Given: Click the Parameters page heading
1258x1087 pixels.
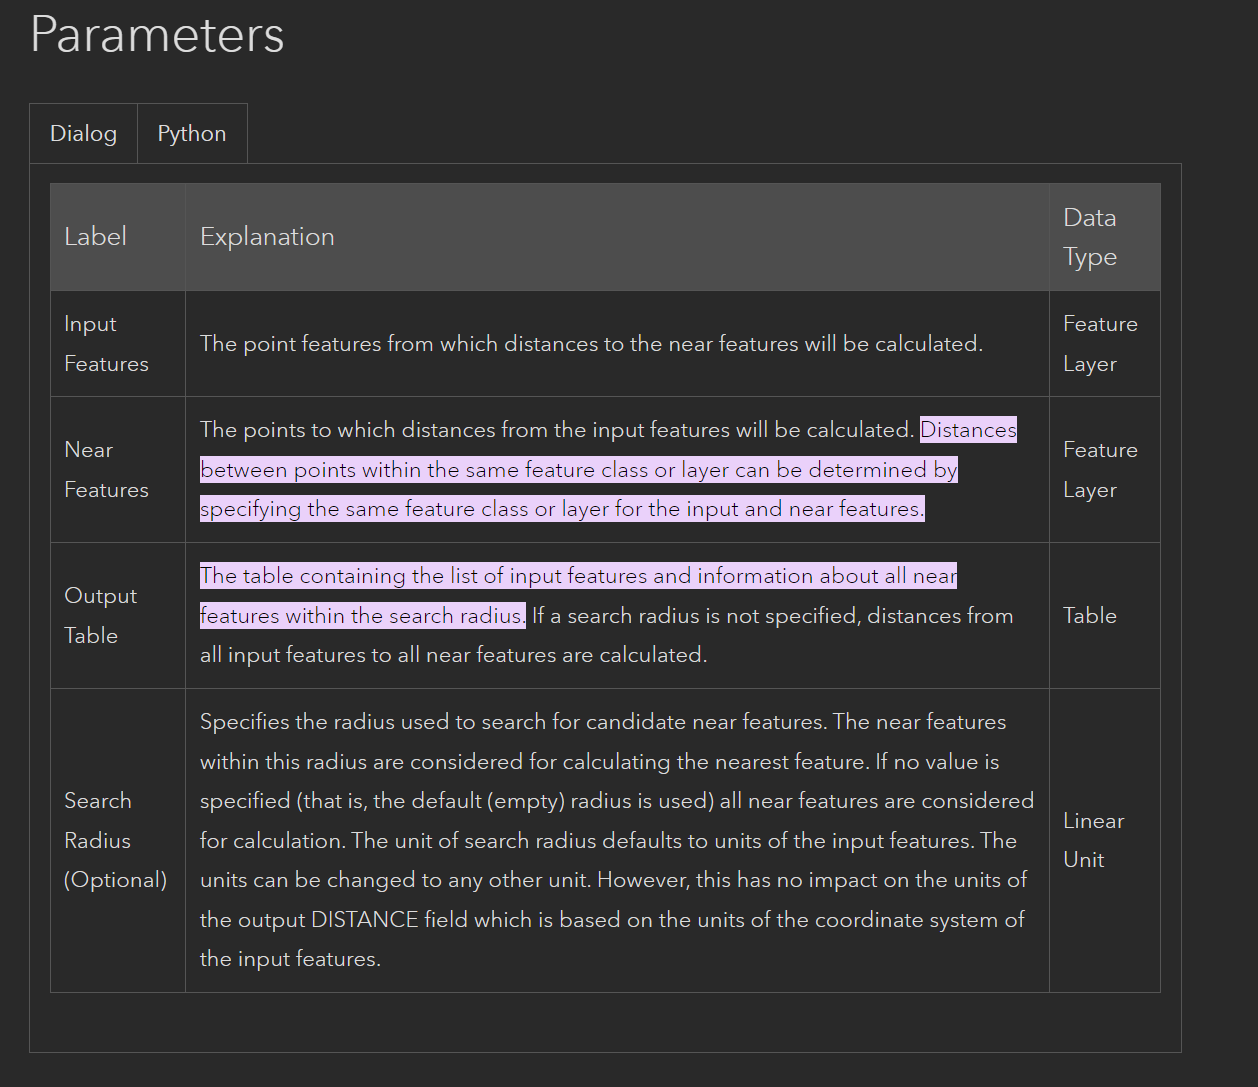Looking at the screenshot, I should click(x=156, y=35).
